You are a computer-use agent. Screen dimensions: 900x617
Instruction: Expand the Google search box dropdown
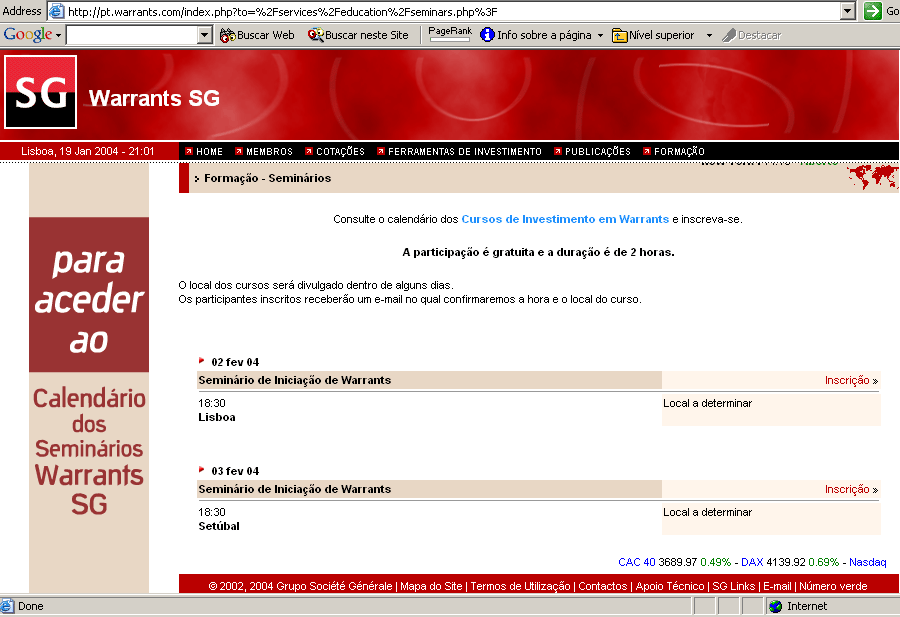205,35
